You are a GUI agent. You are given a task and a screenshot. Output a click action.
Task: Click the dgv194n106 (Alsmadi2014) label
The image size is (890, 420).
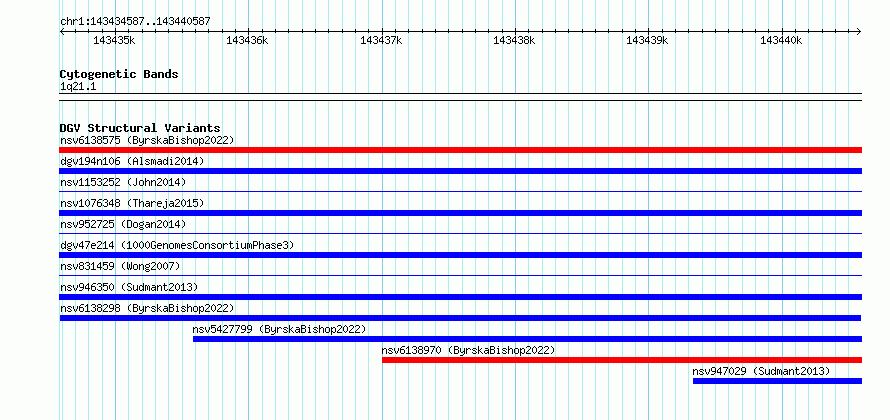tap(132, 161)
